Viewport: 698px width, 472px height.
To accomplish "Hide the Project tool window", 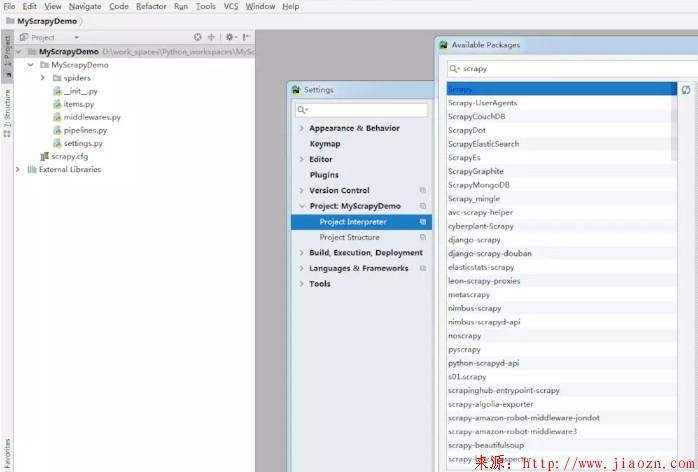I will (x=246, y=37).
